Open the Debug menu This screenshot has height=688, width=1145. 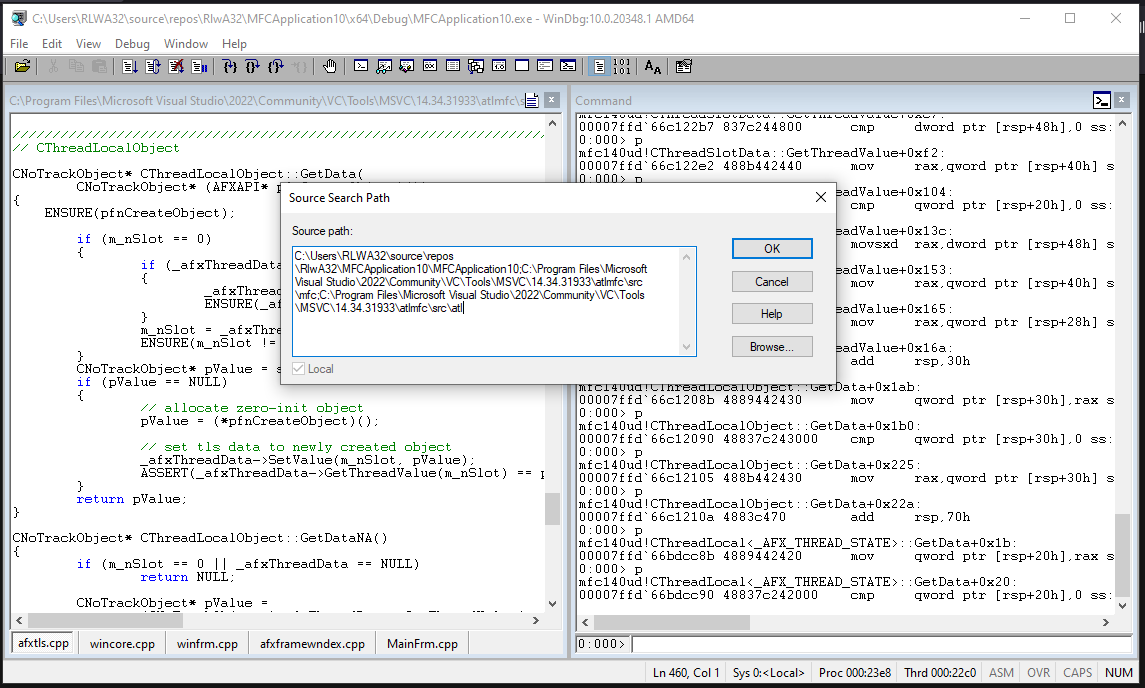click(132, 44)
